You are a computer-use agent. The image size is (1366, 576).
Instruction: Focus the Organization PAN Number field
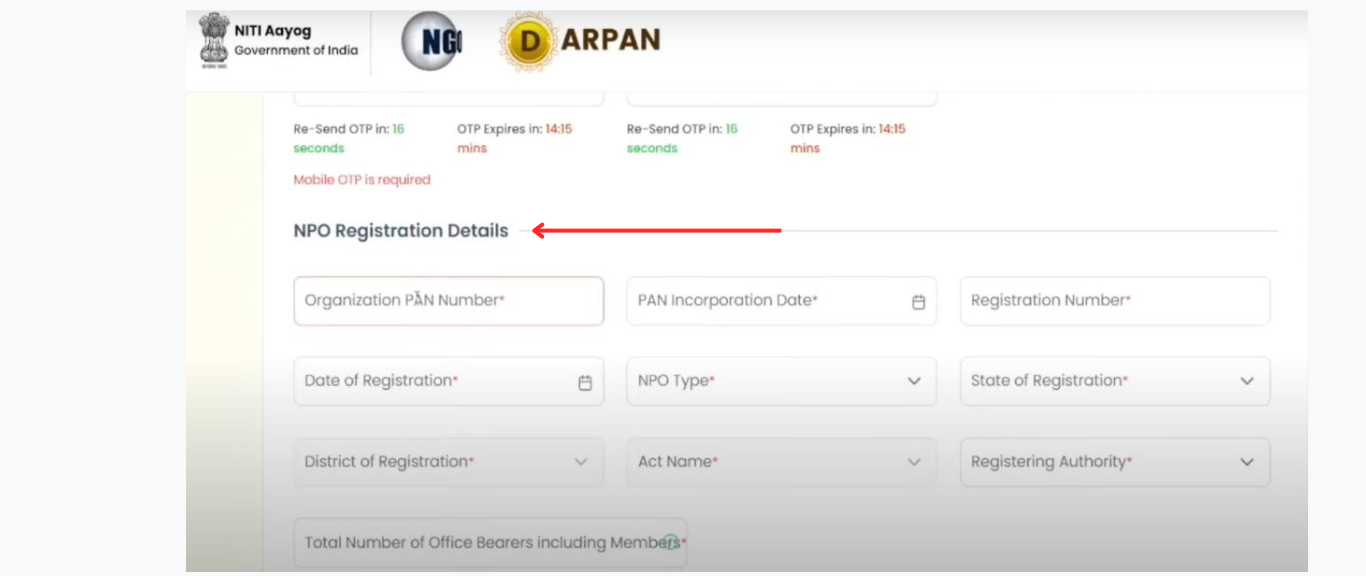(448, 301)
